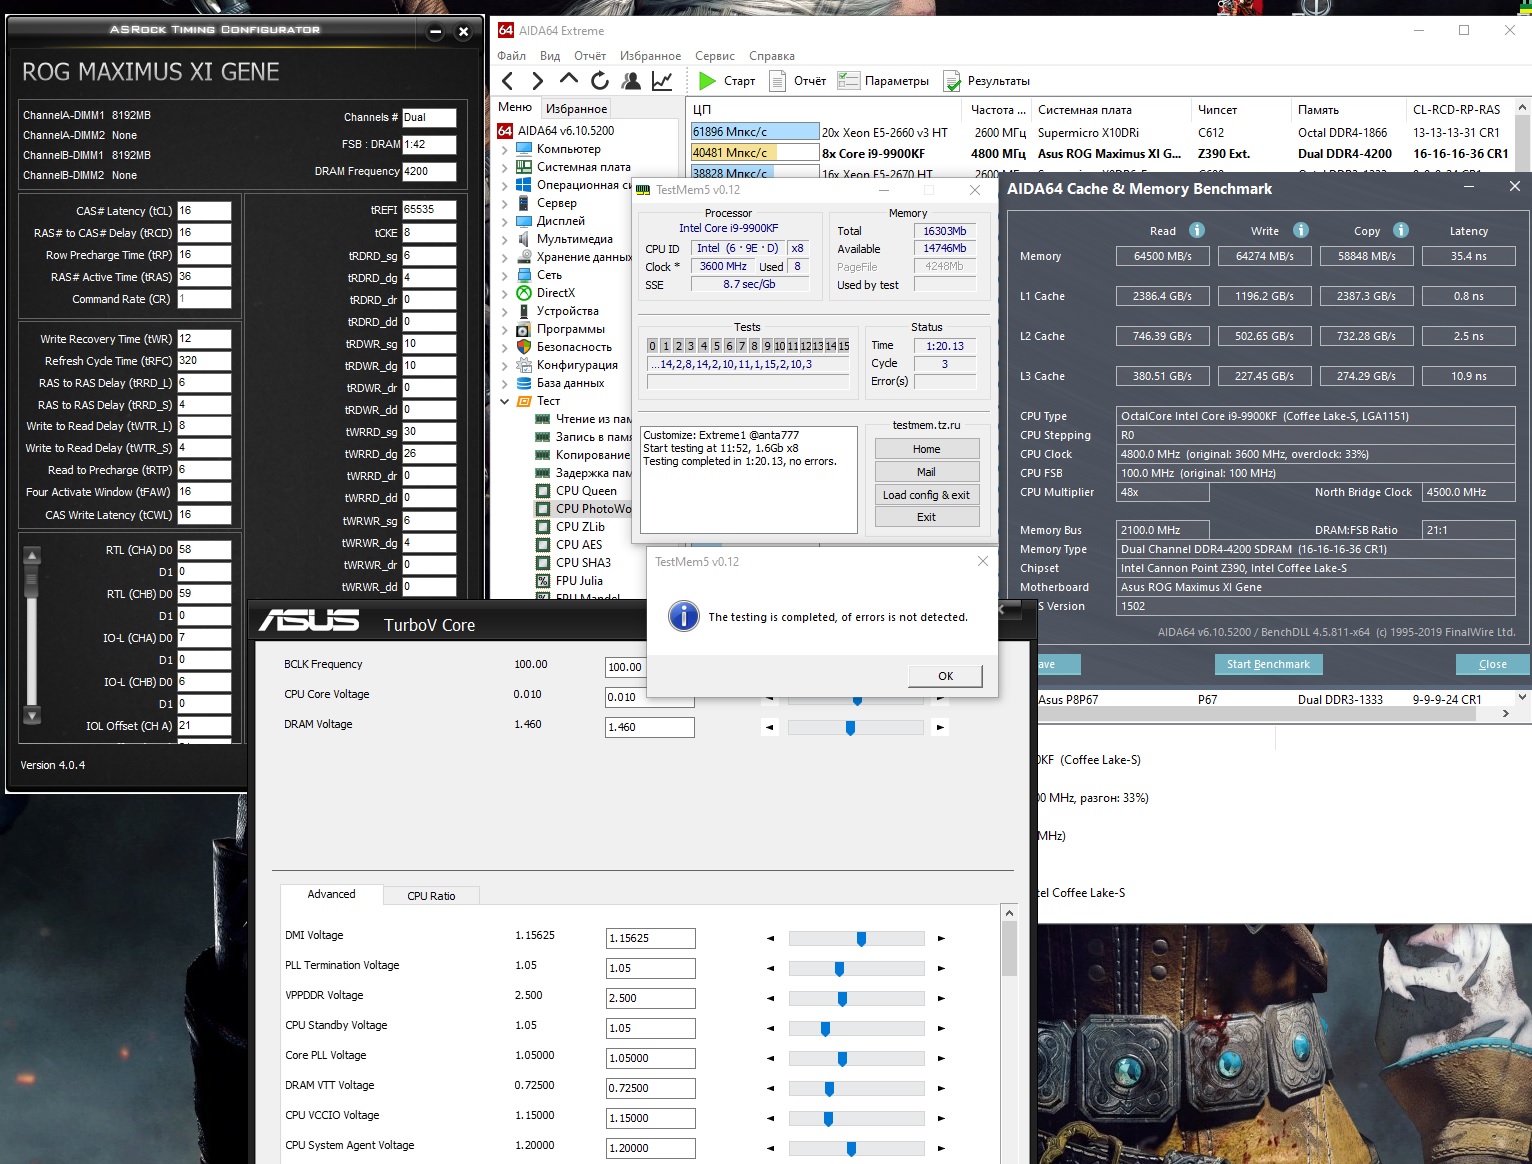Decrease PLL Termination Voltage with its left arrow
1532x1164 pixels.
(x=770, y=968)
